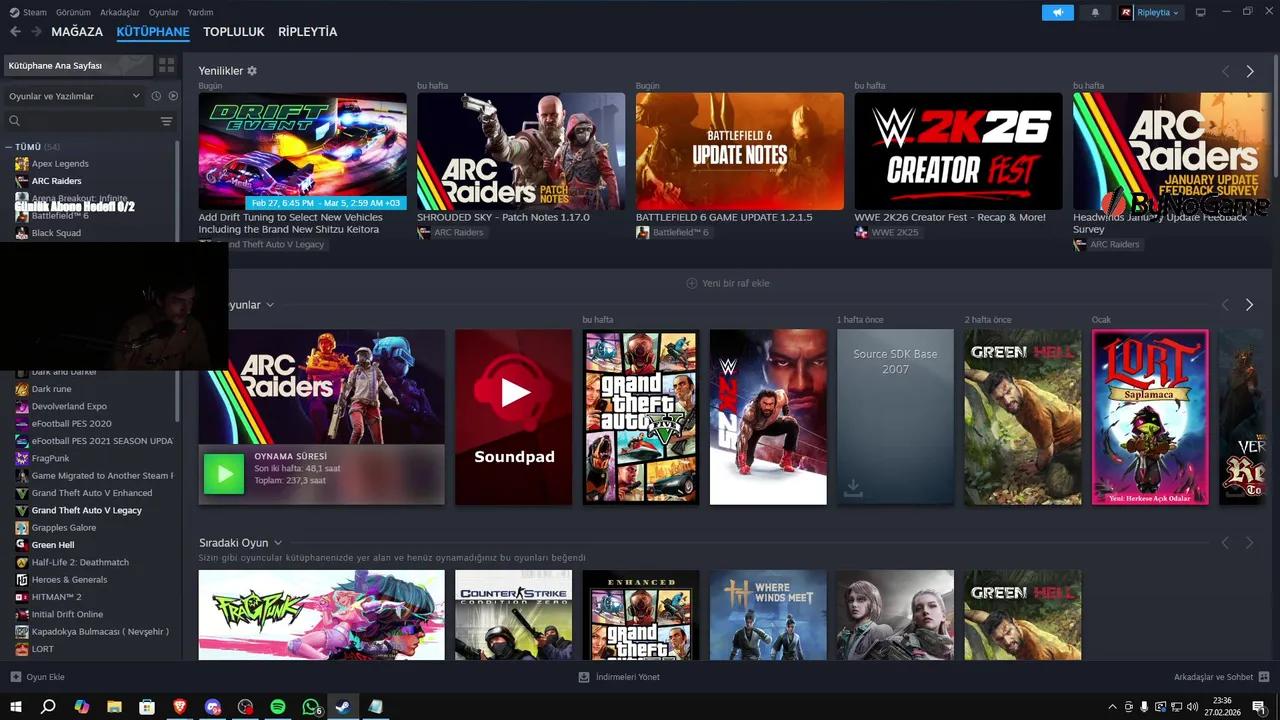Click the green play button for ARC Raiders

click(x=224, y=474)
